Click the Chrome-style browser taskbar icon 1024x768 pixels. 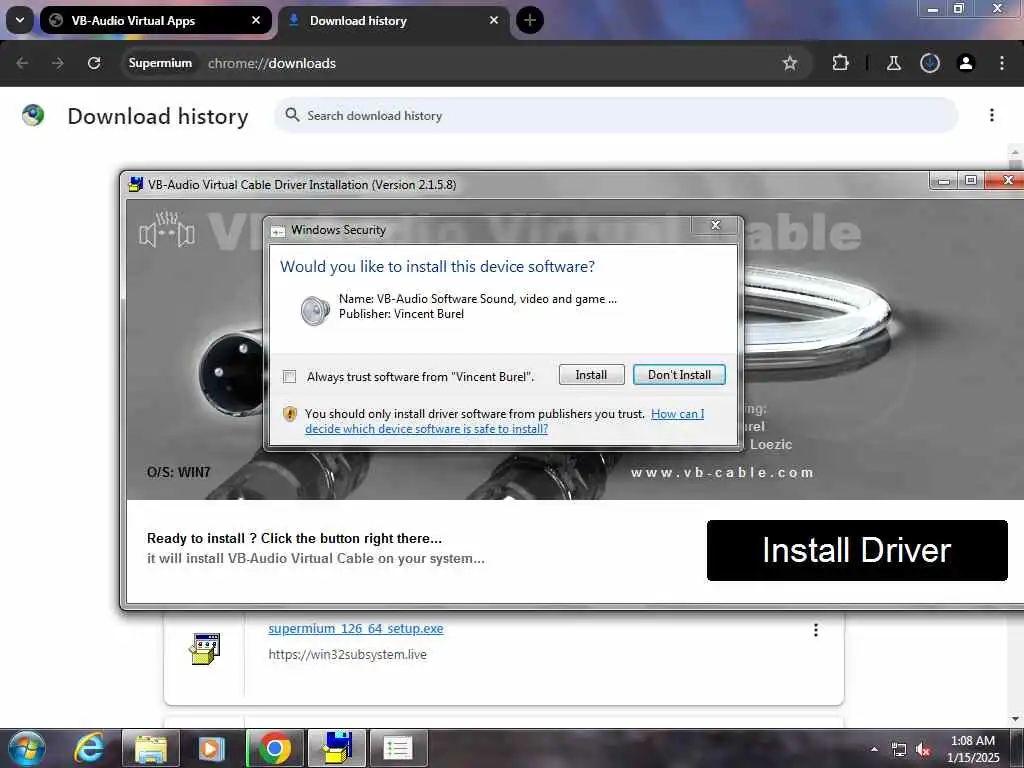point(275,748)
